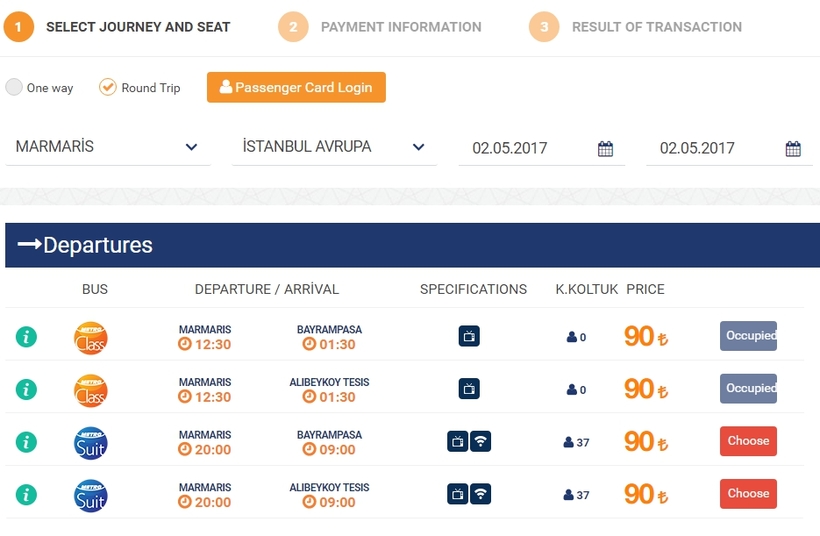Viewport: 820px width, 536px height.
Task: Select the Round Trip option
Action: [108, 87]
